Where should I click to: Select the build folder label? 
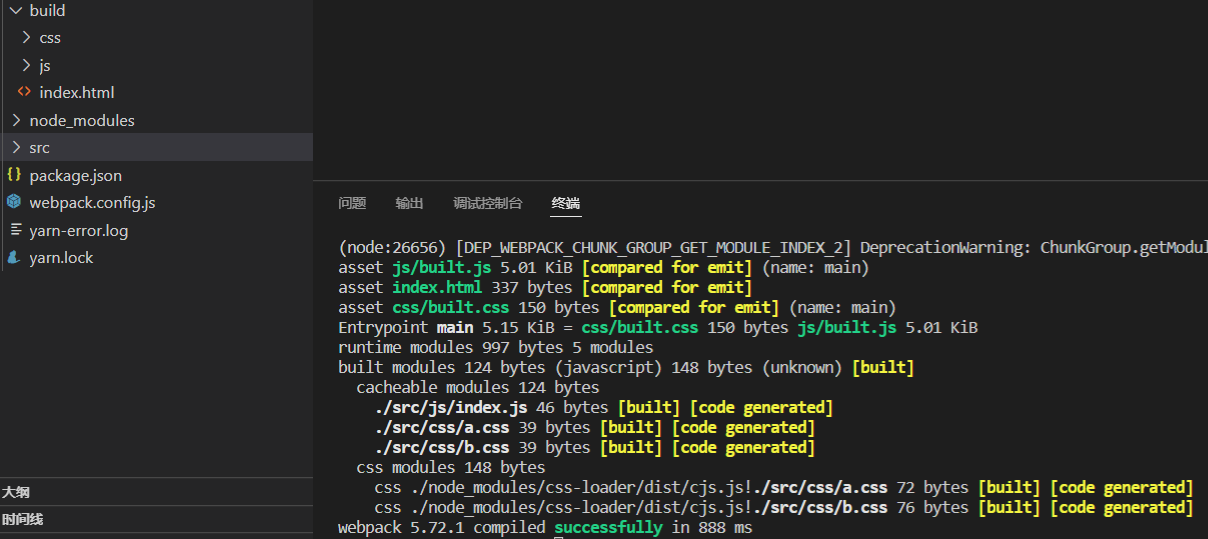click(47, 10)
